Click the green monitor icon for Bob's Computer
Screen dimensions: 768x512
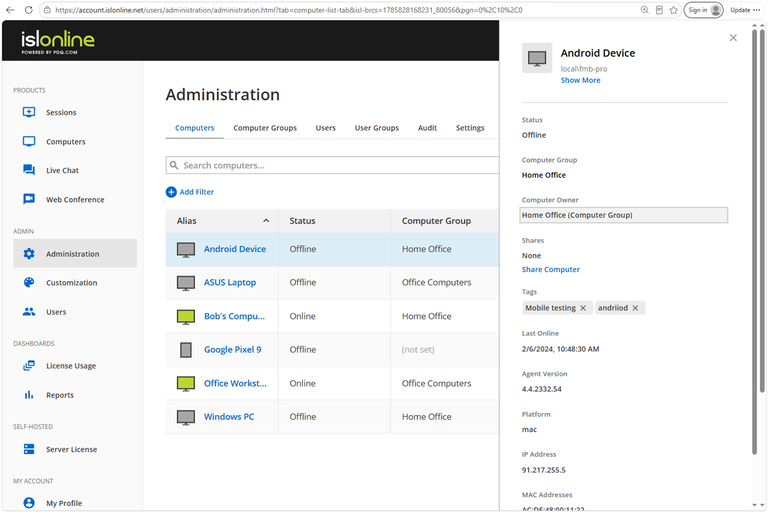coord(186,317)
